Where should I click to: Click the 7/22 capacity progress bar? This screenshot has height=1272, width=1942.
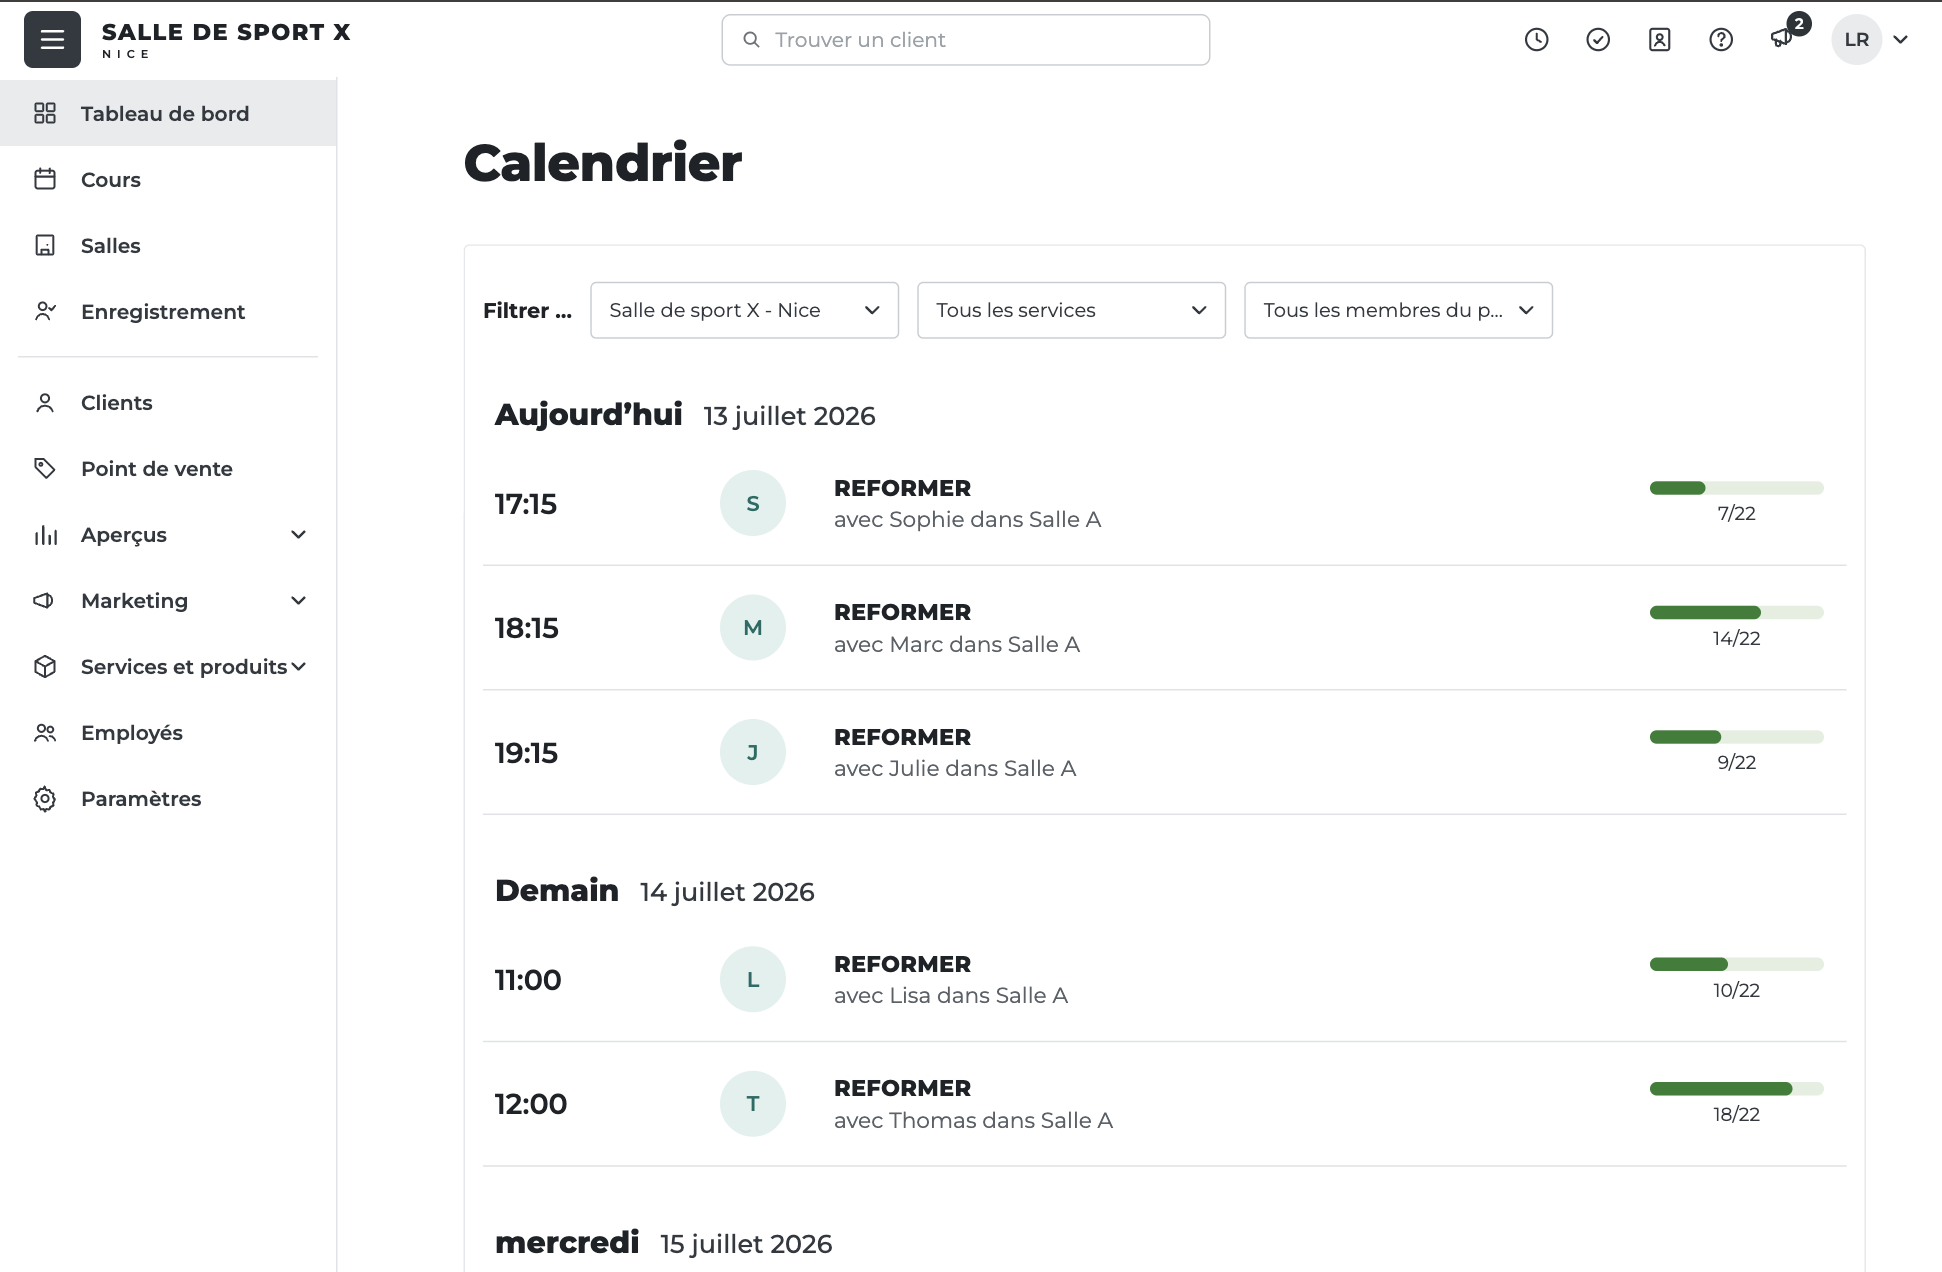coord(1736,488)
